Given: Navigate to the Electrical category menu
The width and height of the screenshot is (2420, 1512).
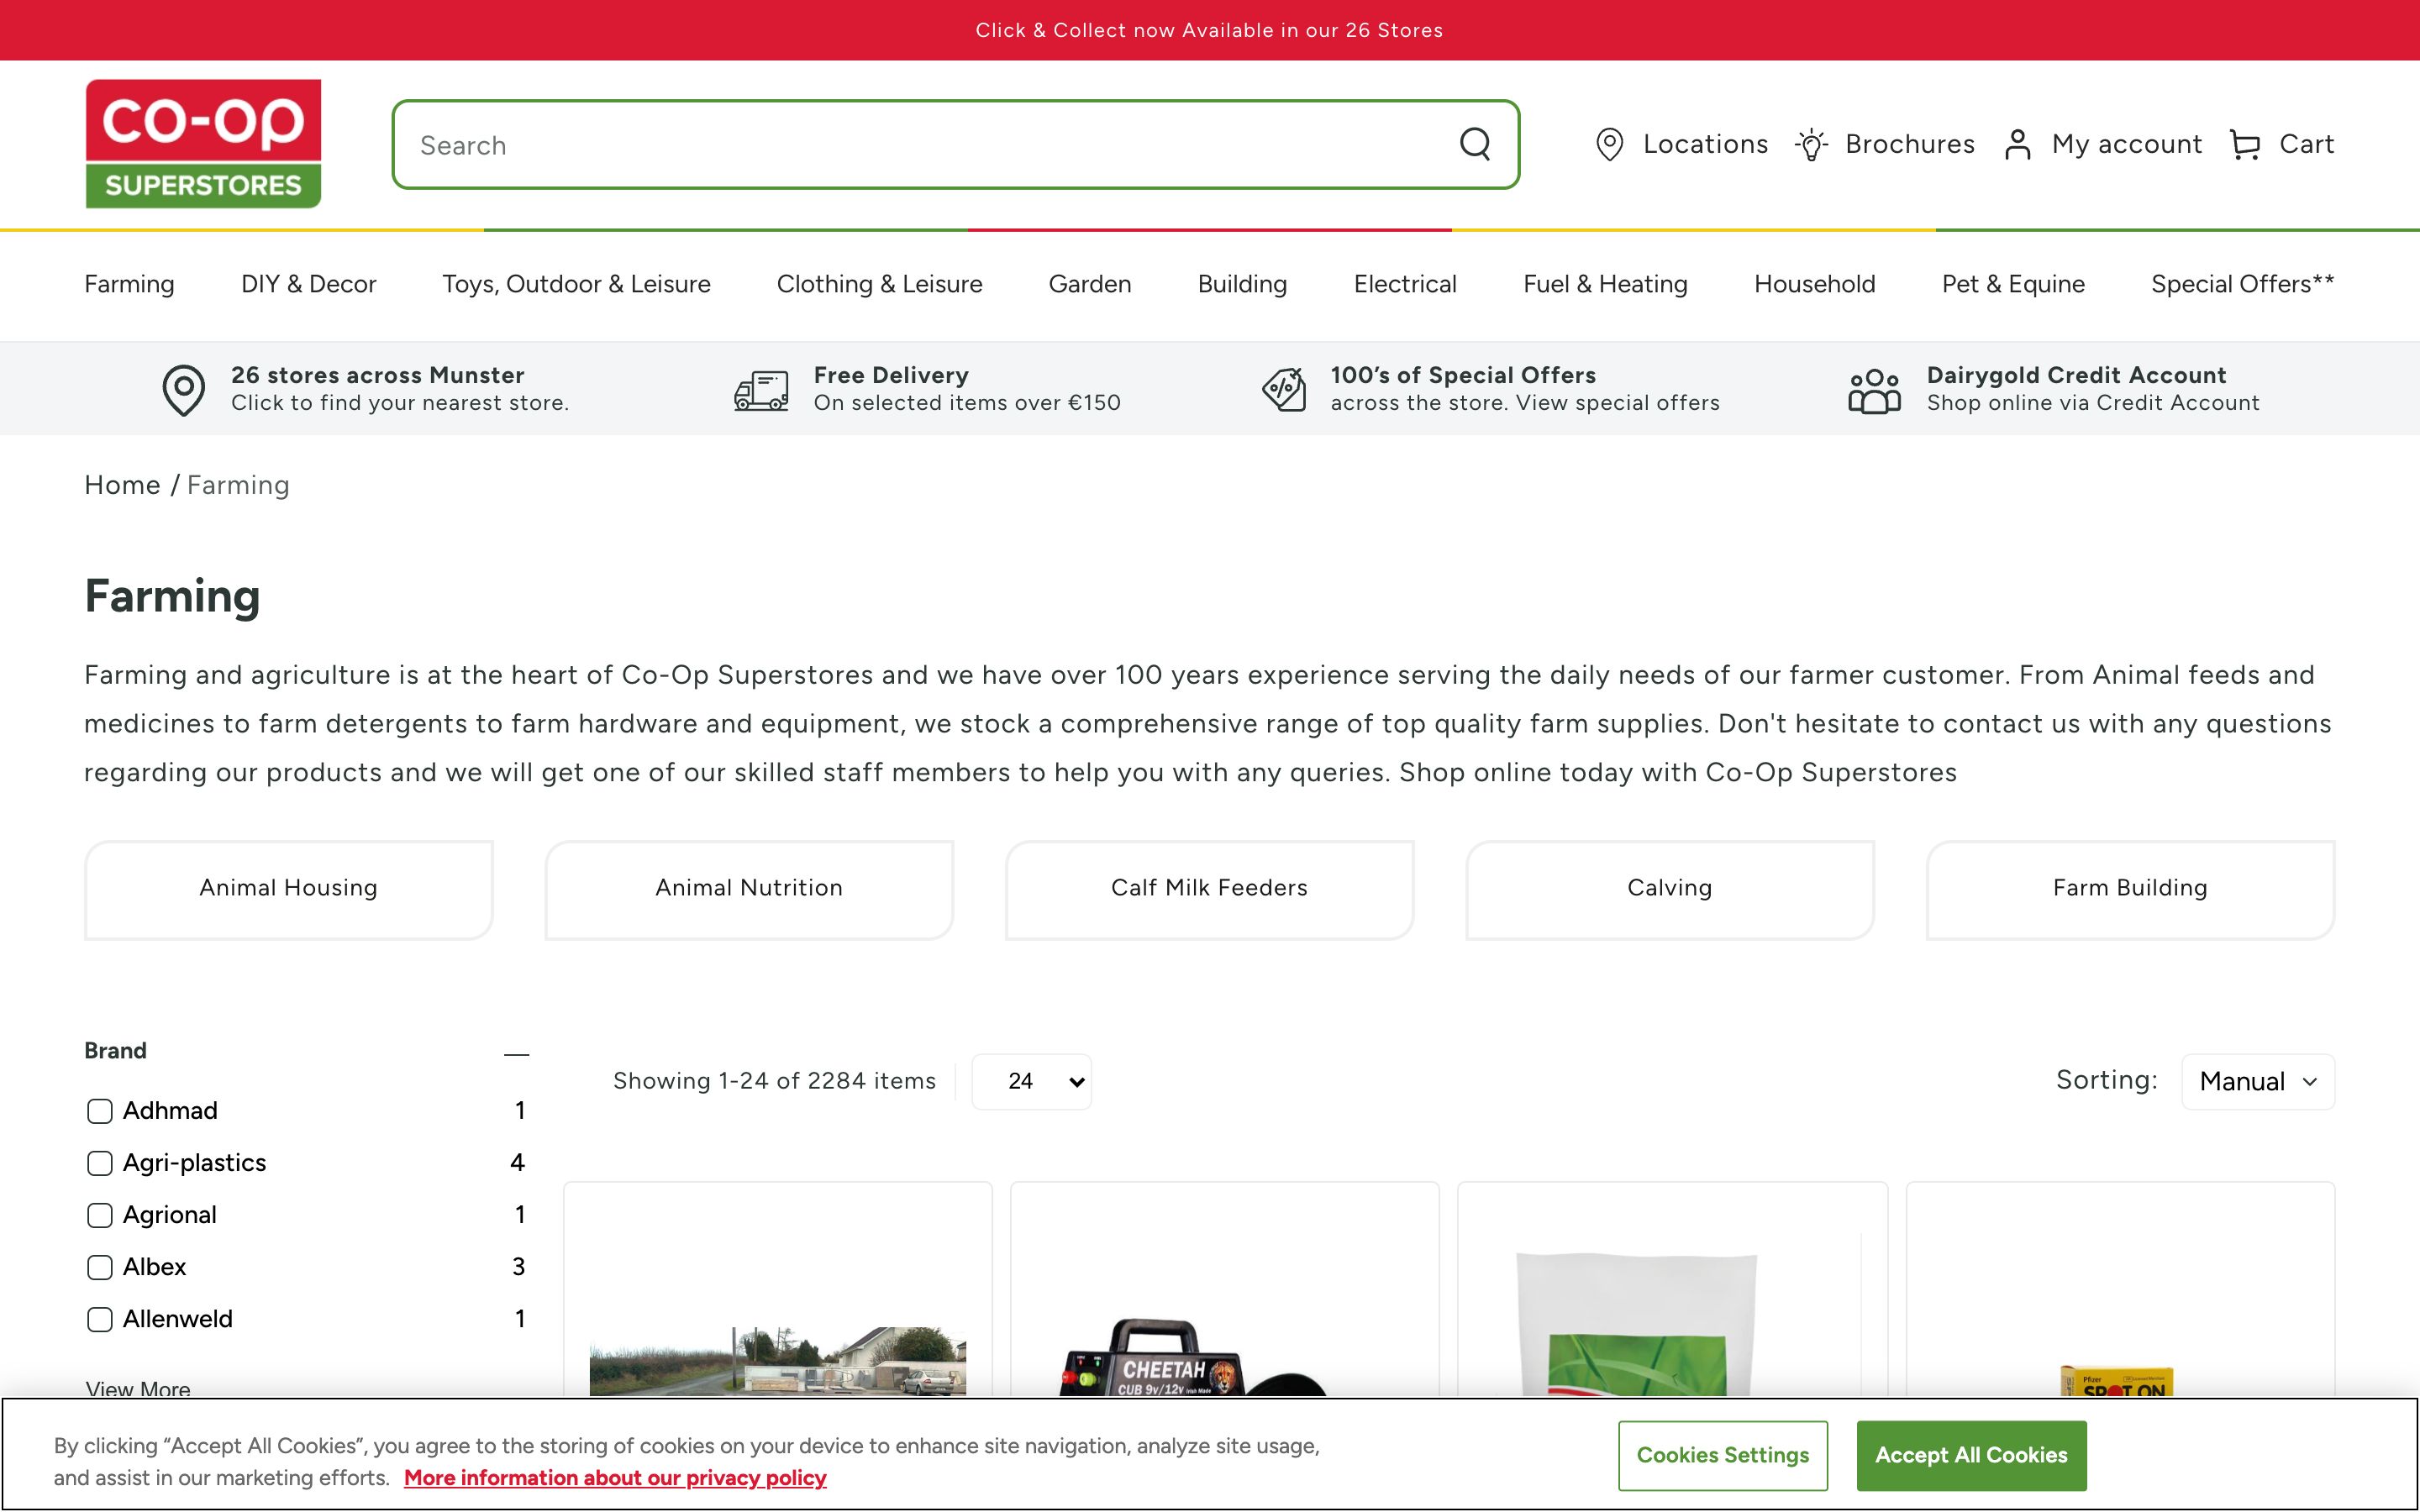Looking at the screenshot, I should (x=1404, y=284).
